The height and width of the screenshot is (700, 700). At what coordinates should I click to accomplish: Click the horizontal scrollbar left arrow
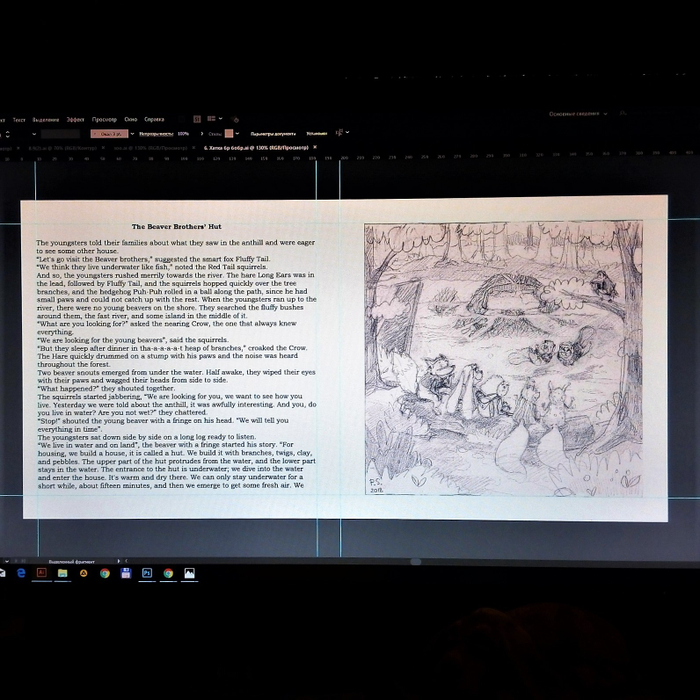126,561
